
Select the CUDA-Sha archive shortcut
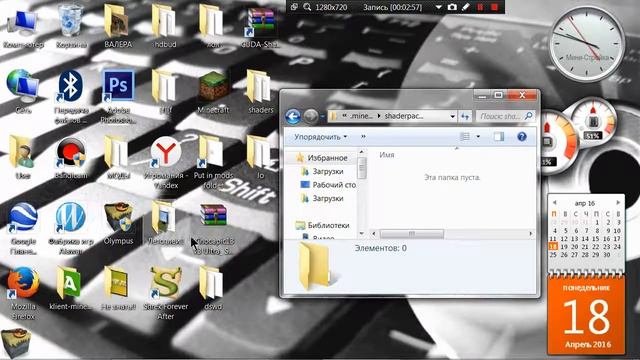pyautogui.click(x=260, y=27)
